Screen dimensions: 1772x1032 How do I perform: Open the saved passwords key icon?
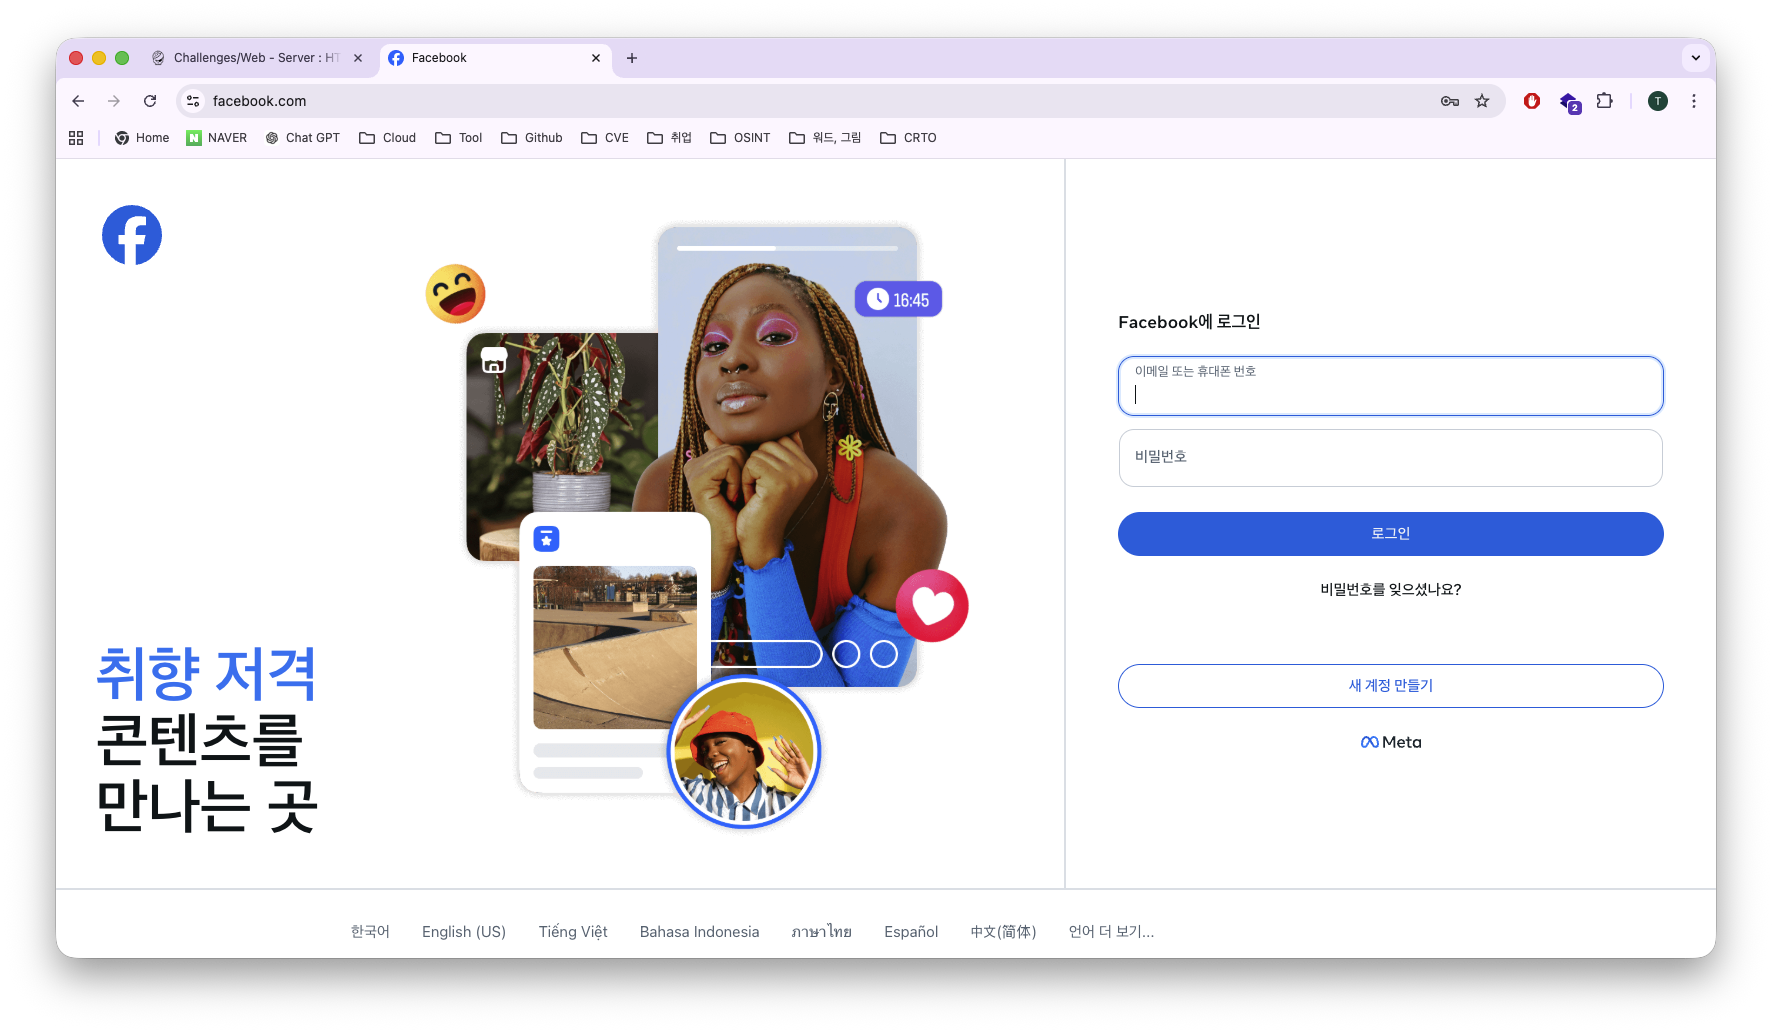click(x=1450, y=101)
